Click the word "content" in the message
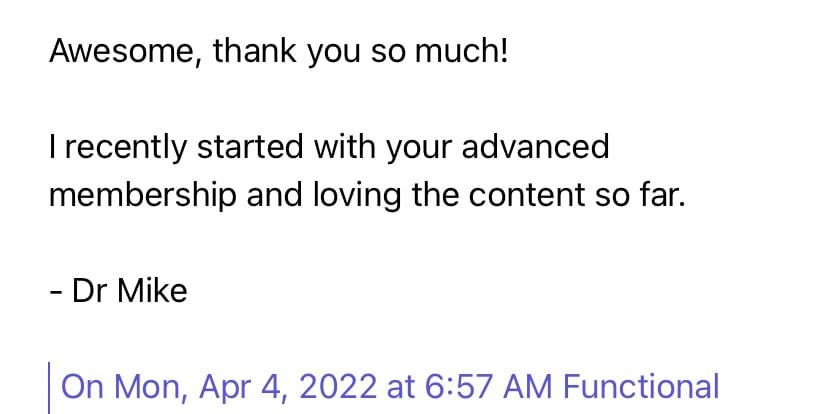Screen dimensions: 828x414 (516, 194)
